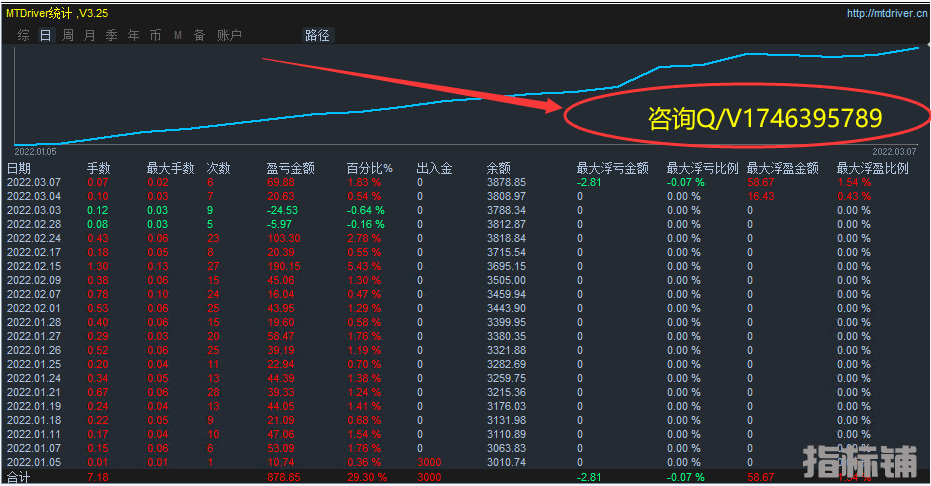
Task: Open the 季 quarterly tab
Action: 111,35
